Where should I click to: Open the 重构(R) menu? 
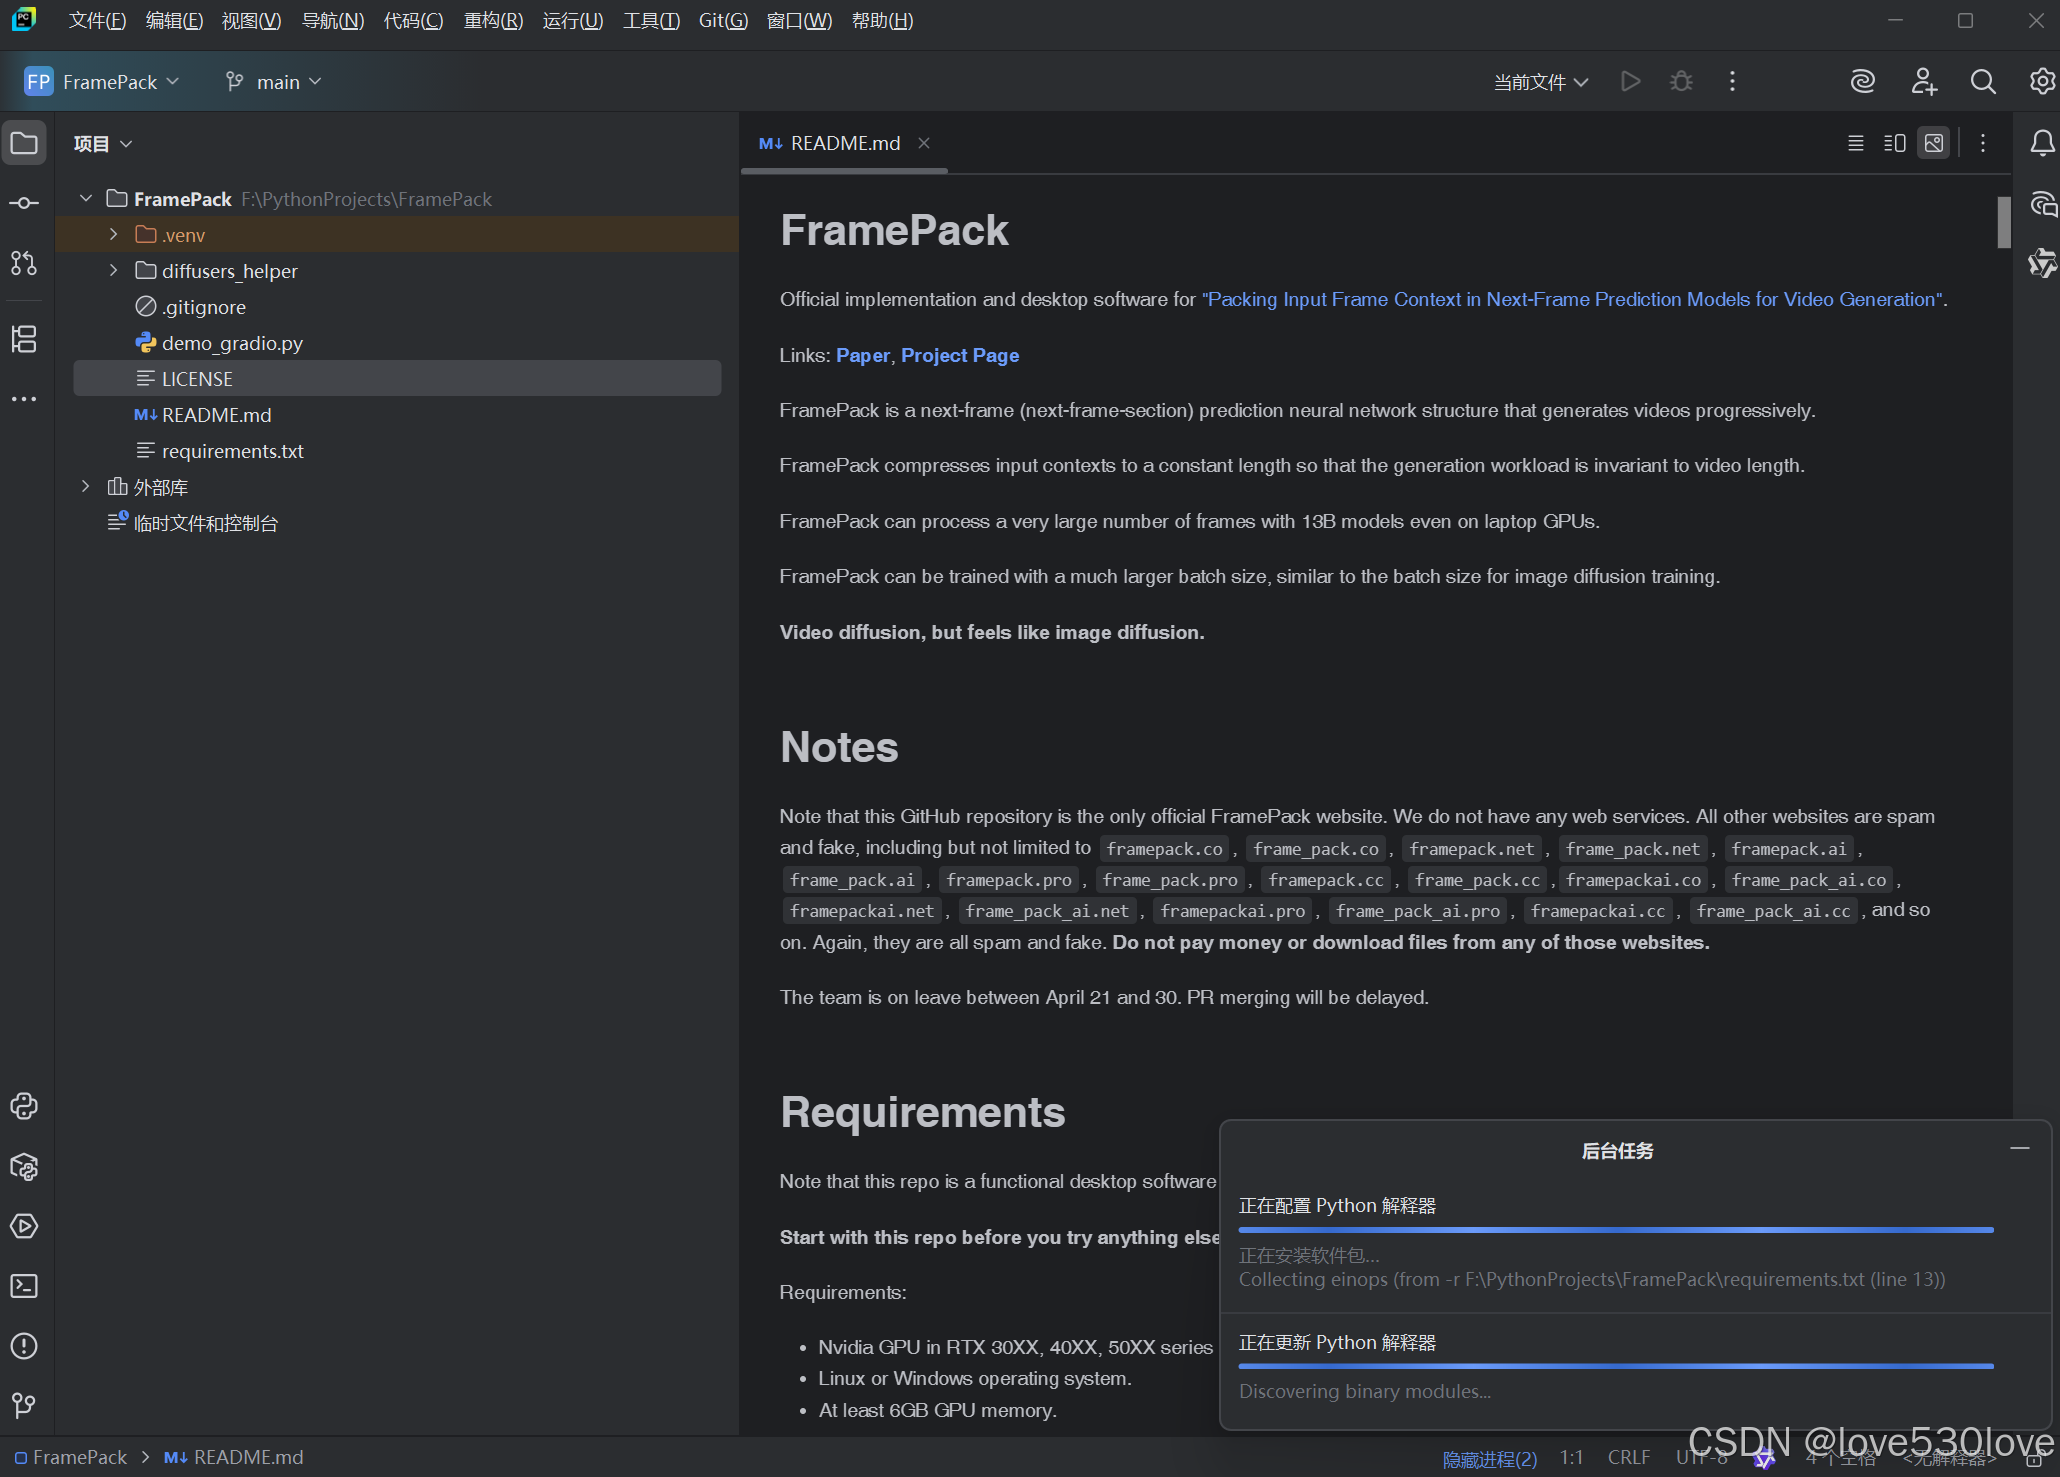(493, 21)
